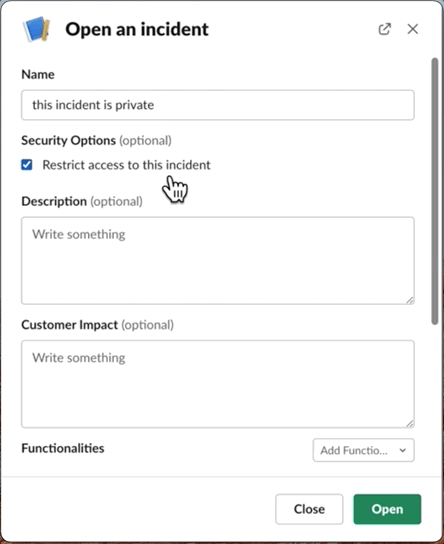The height and width of the screenshot is (544, 444).
Task: Click the chevron arrow on Add Functio... selector
Action: (403, 450)
